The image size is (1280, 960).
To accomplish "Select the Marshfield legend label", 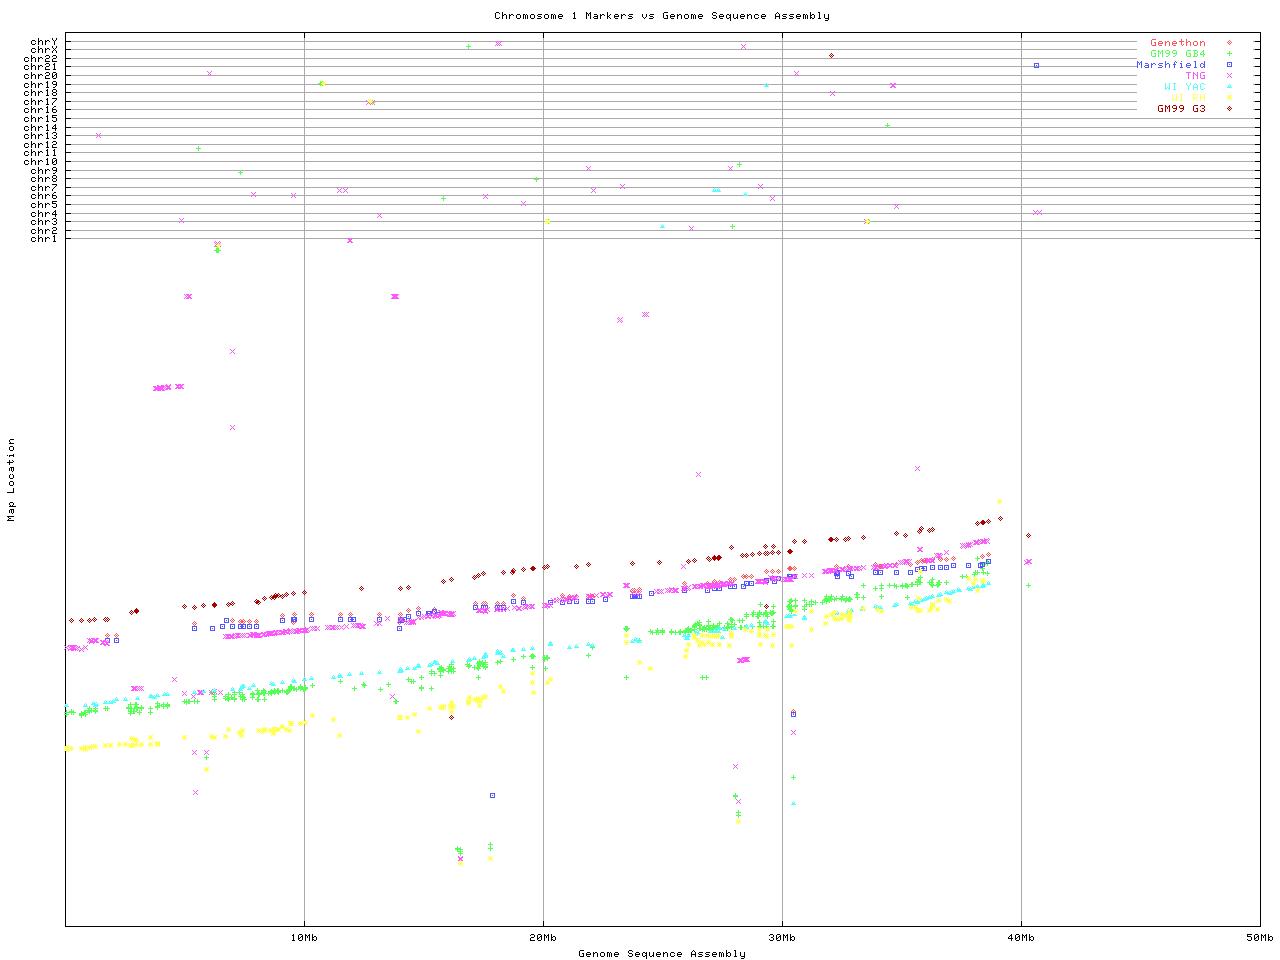I will pyautogui.click(x=1170, y=65).
